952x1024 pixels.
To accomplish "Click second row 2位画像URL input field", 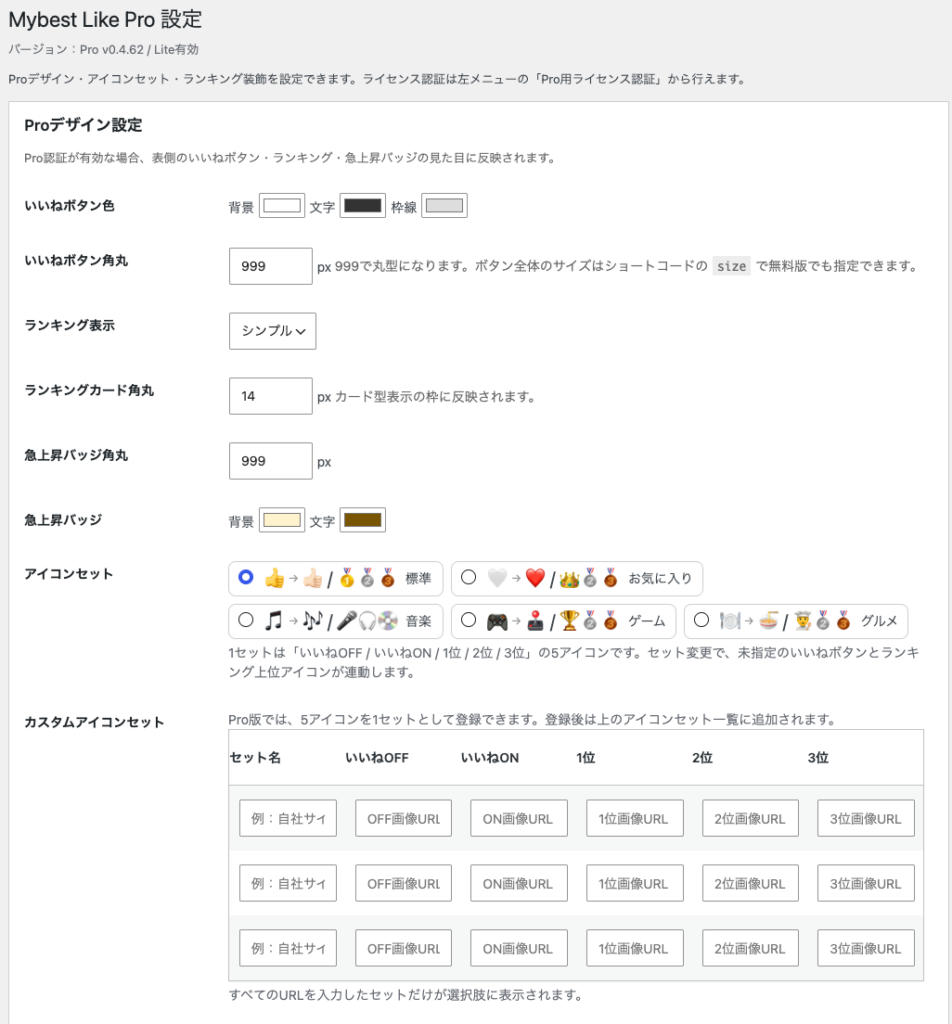I will pyautogui.click(x=750, y=883).
